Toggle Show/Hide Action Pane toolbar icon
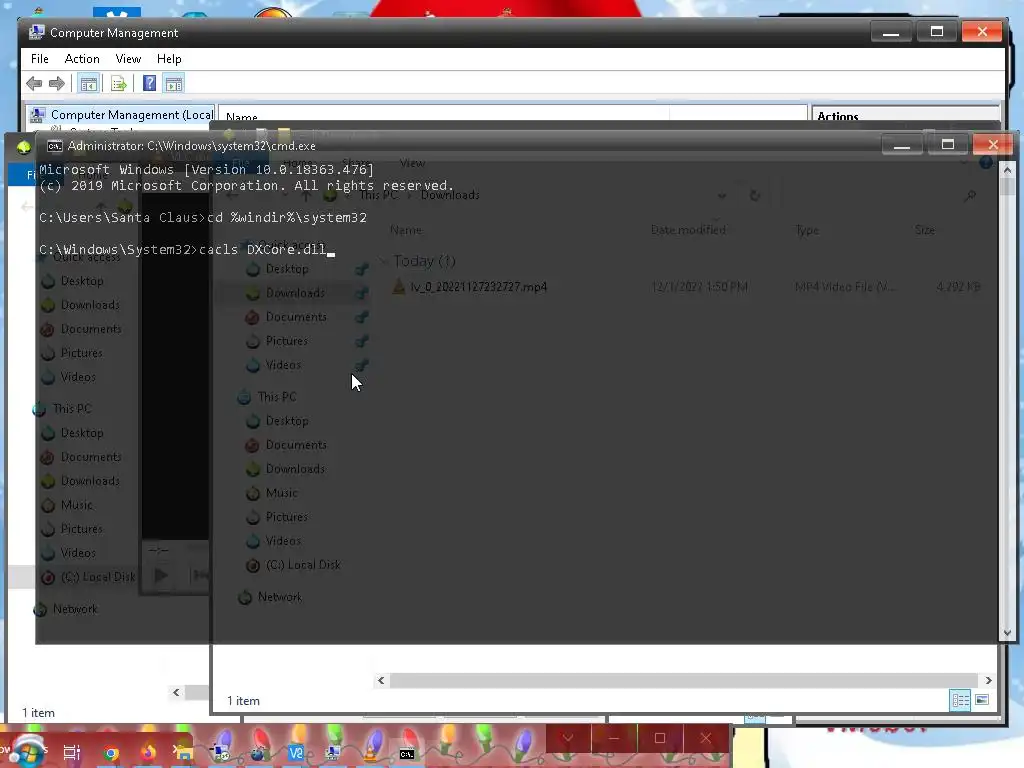 point(174,84)
